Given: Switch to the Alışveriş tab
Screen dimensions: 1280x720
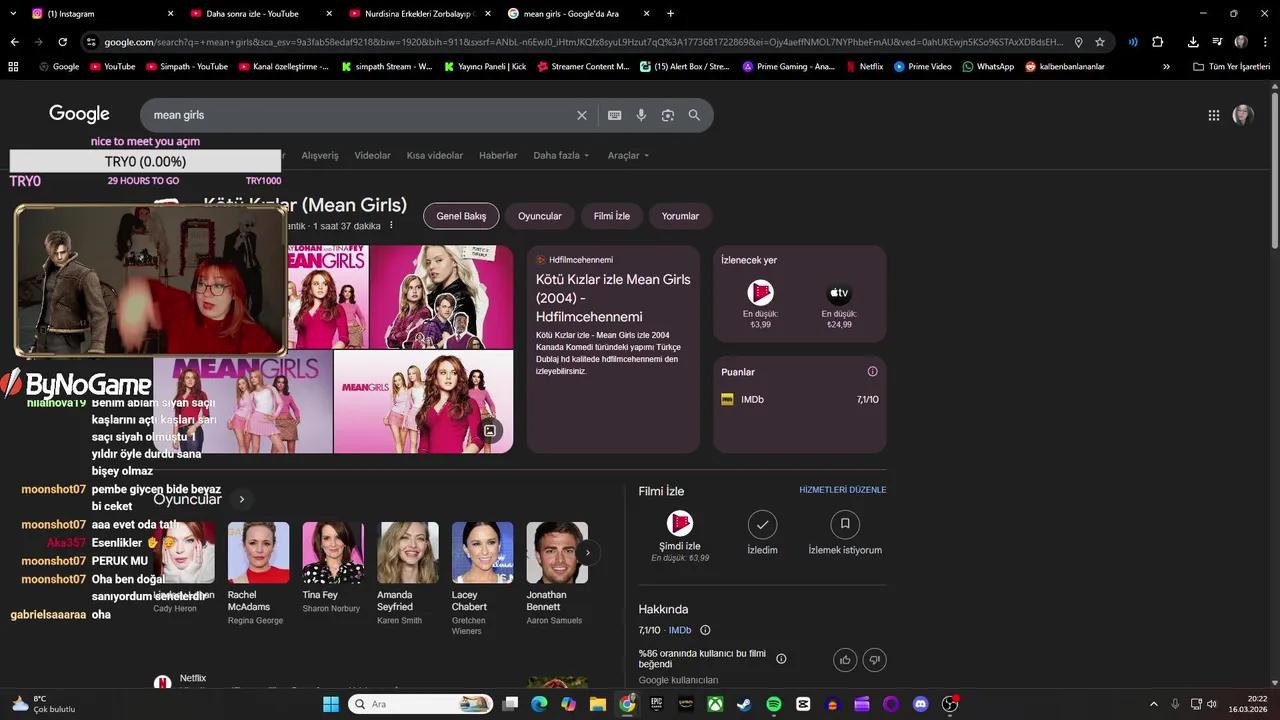Looking at the screenshot, I should pyautogui.click(x=320, y=155).
